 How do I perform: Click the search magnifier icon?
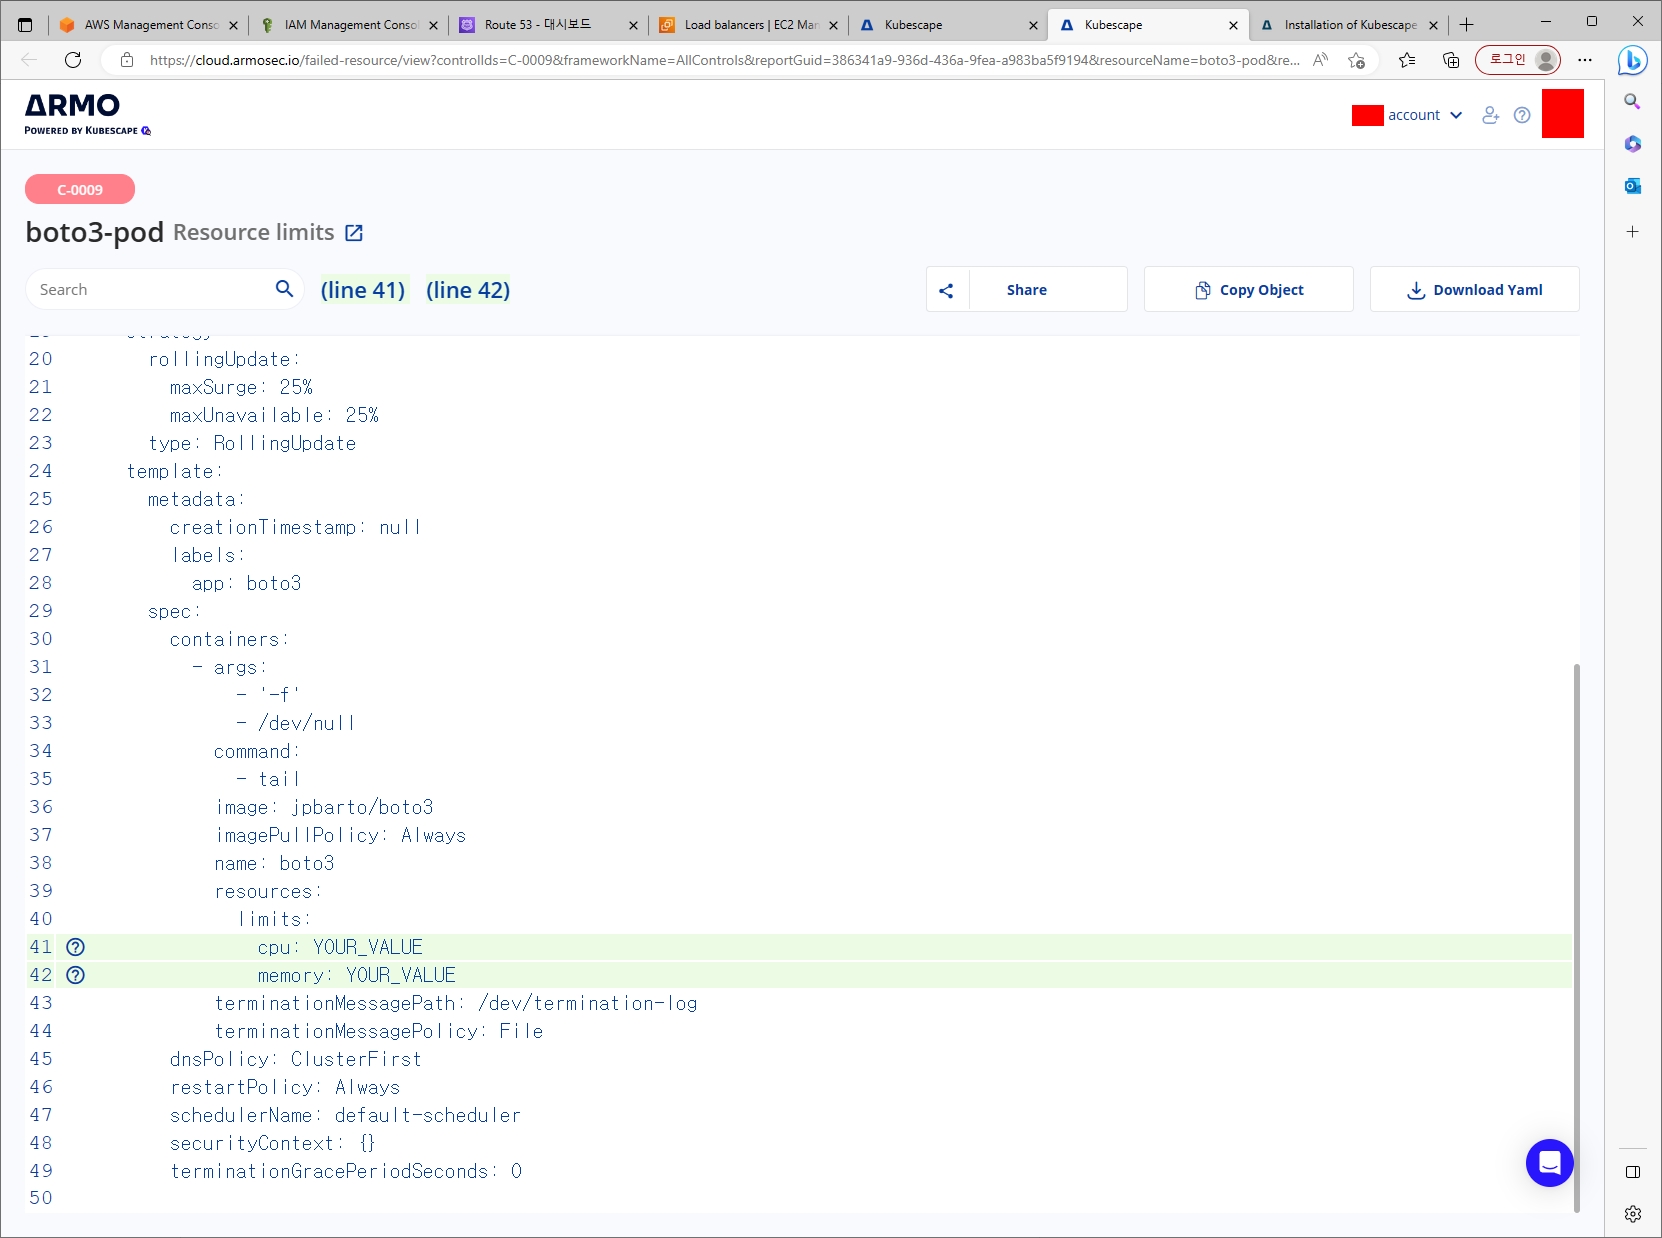pyautogui.click(x=284, y=289)
